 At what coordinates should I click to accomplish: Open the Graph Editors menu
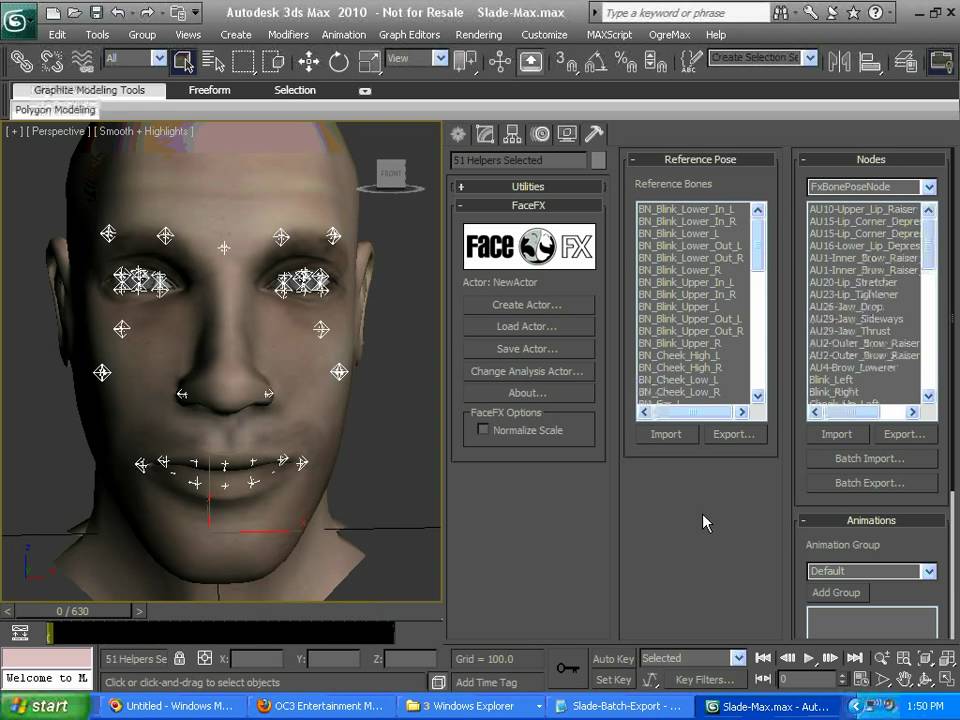pyautogui.click(x=409, y=35)
